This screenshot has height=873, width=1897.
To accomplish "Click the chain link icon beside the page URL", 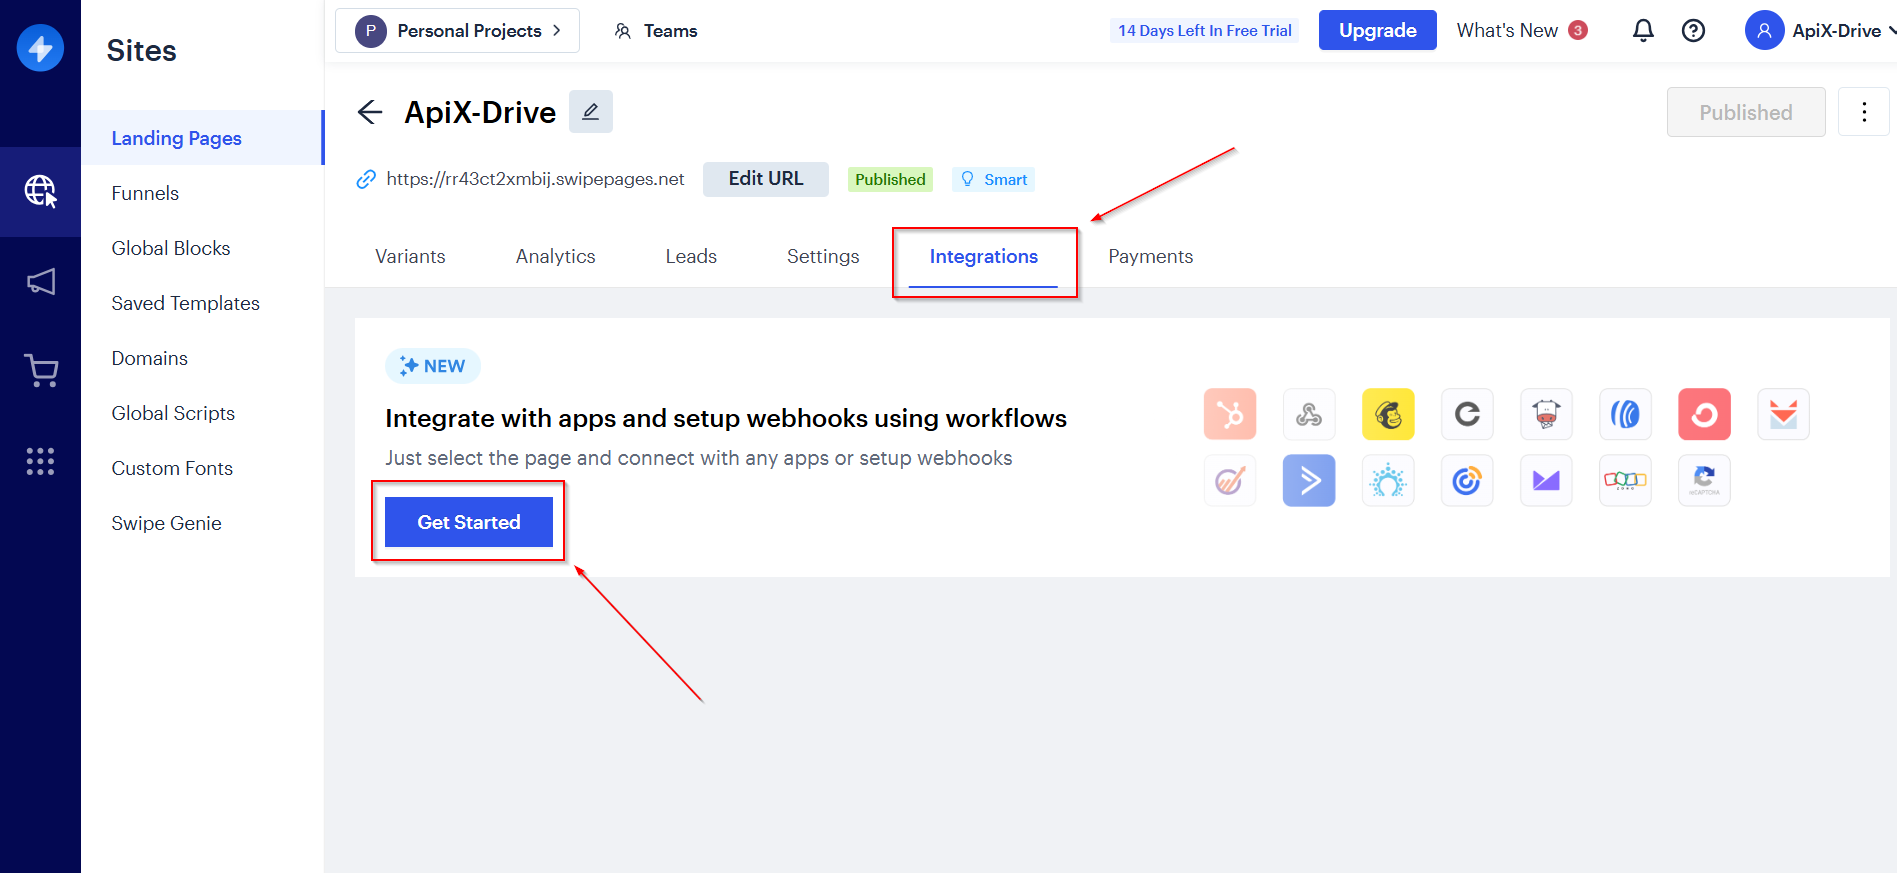I will click(x=366, y=179).
